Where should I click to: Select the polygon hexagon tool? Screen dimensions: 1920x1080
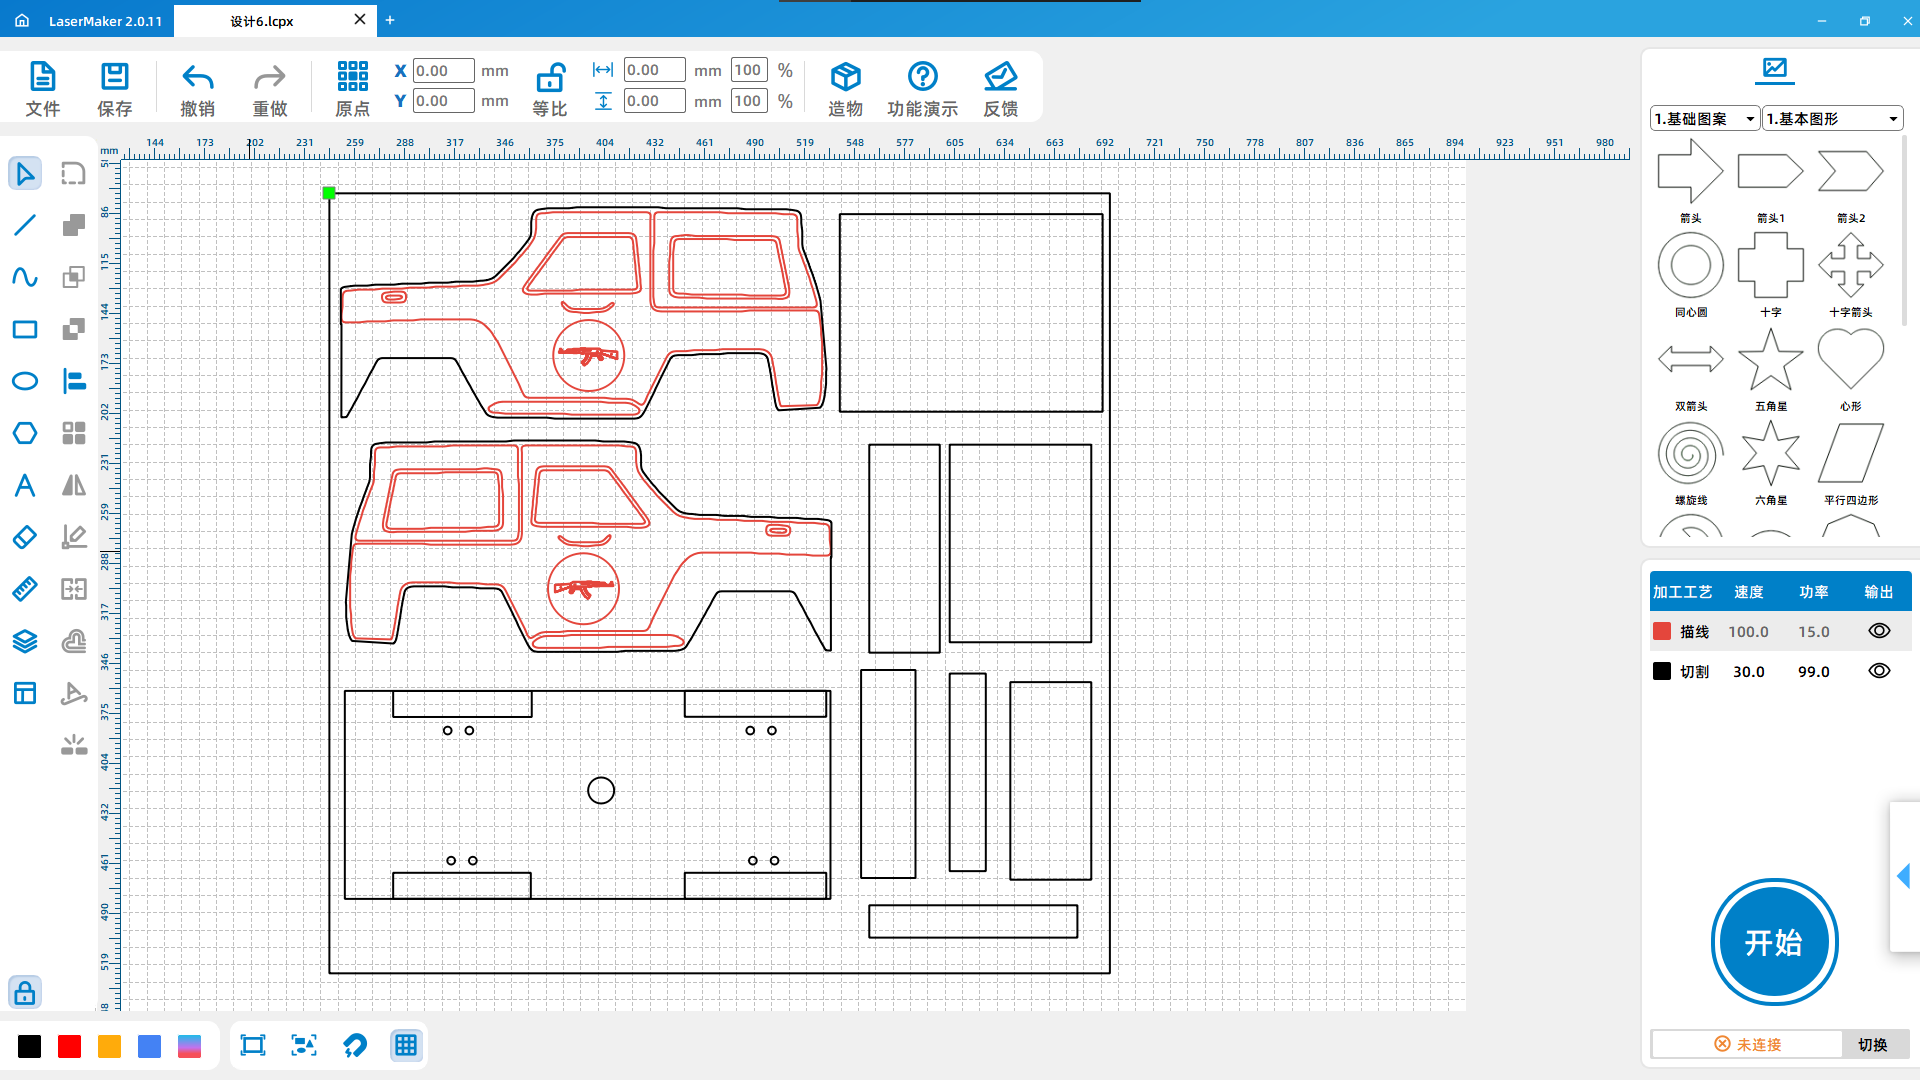point(25,433)
